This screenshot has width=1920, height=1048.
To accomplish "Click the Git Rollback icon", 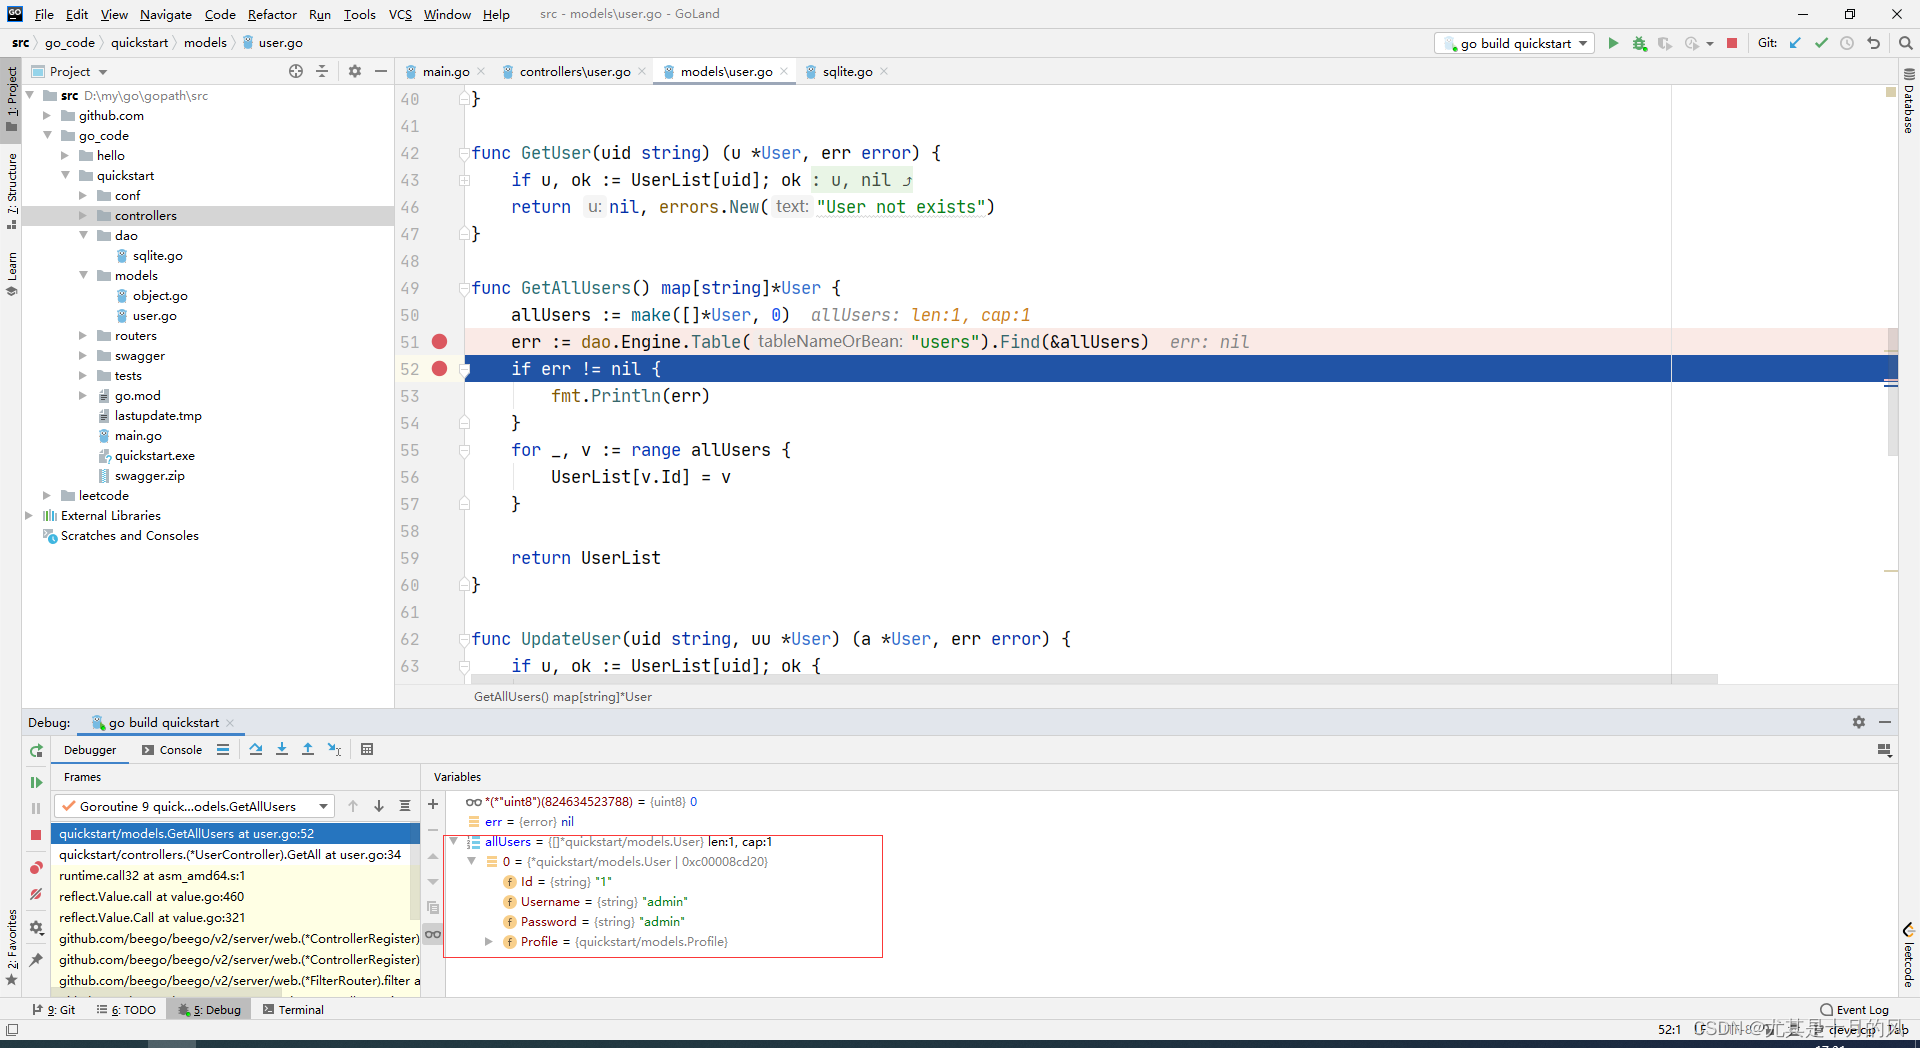I will [x=1873, y=43].
